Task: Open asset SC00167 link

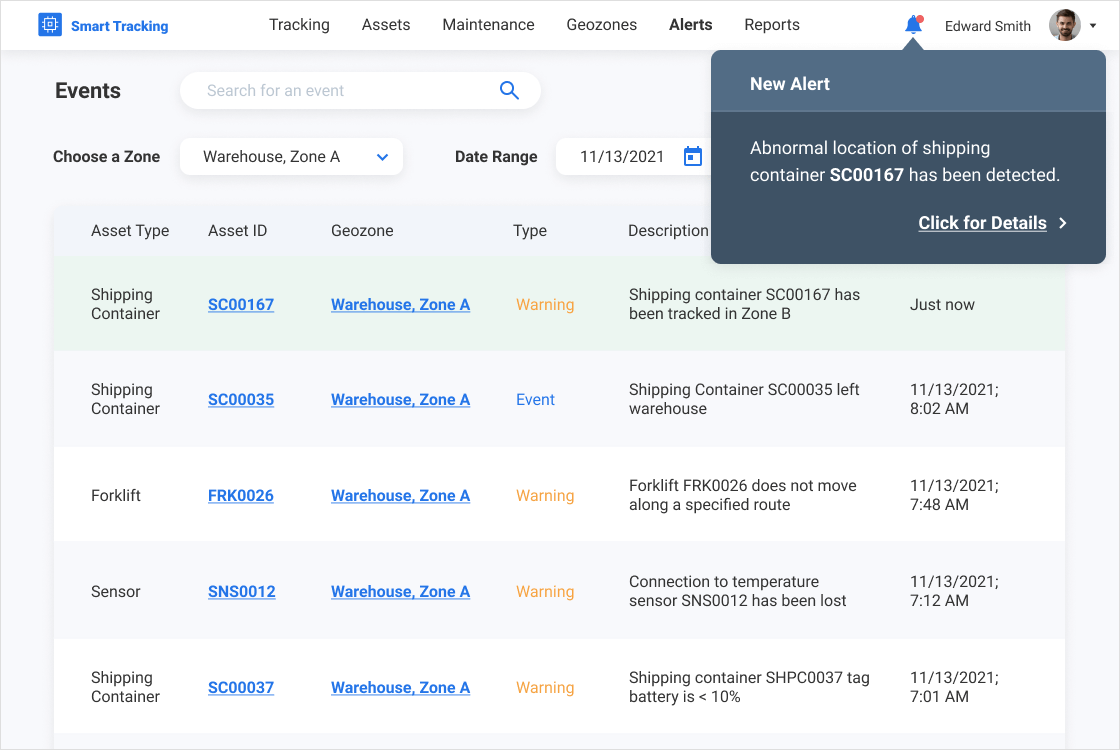Action: click(x=241, y=305)
